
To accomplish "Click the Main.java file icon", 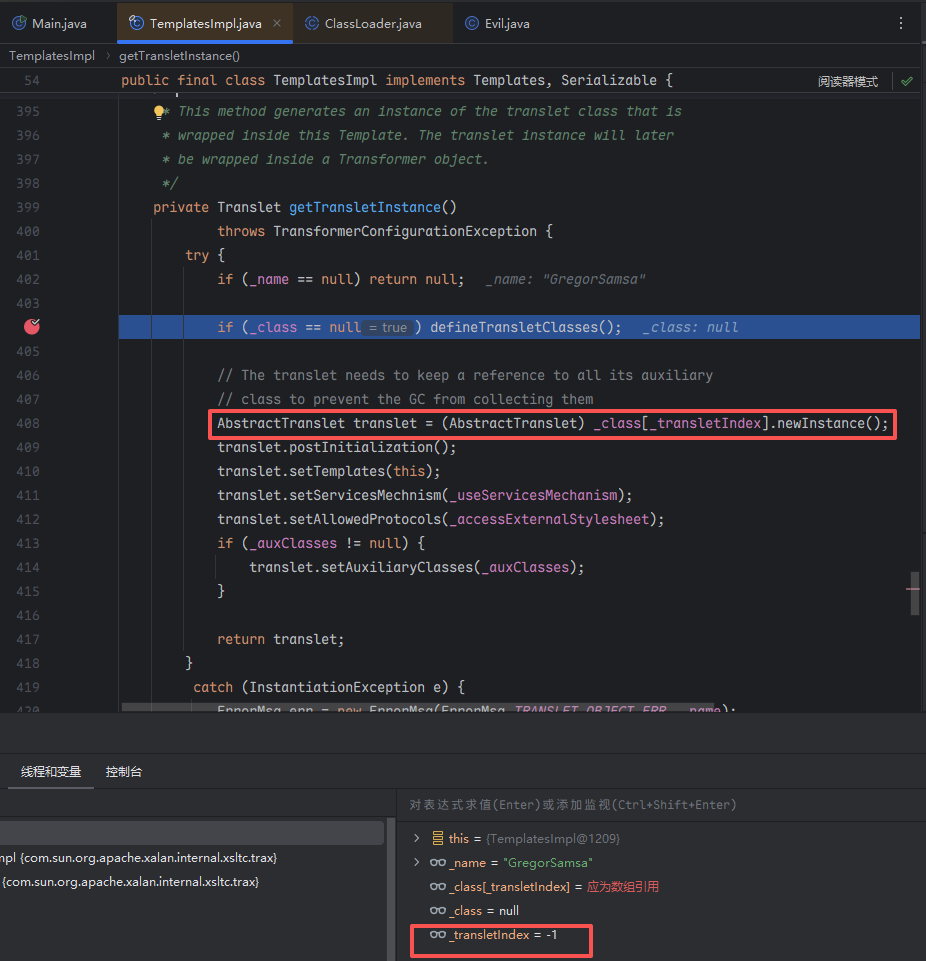I will tap(19, 23).
